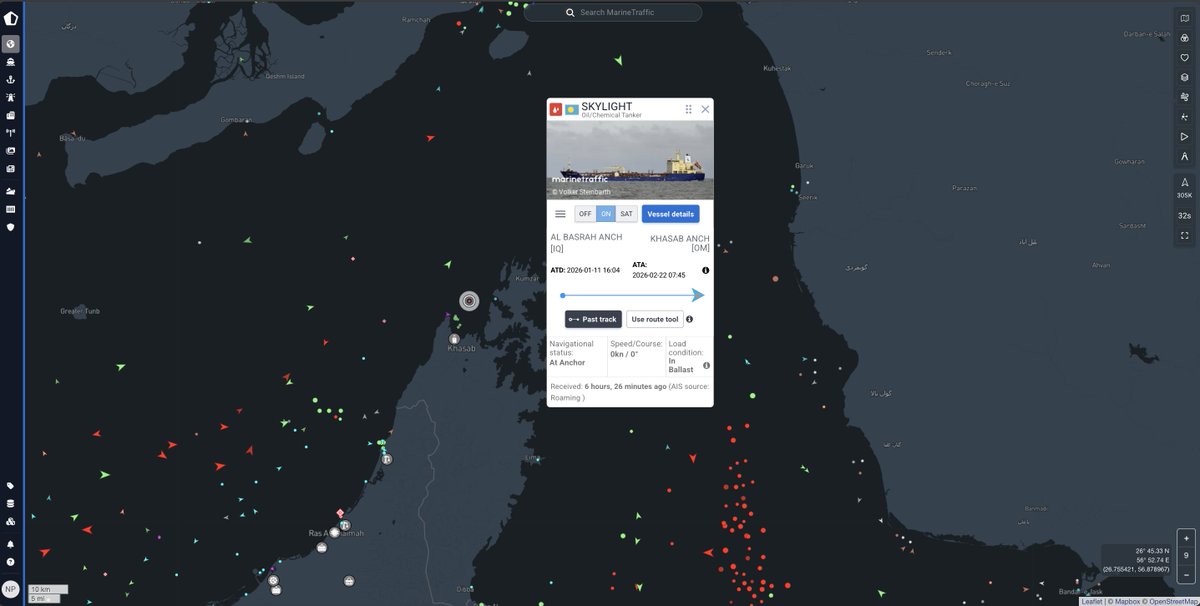Open the help question mark icon
This screenshot has width=1200, height=606.
point(11,562)
